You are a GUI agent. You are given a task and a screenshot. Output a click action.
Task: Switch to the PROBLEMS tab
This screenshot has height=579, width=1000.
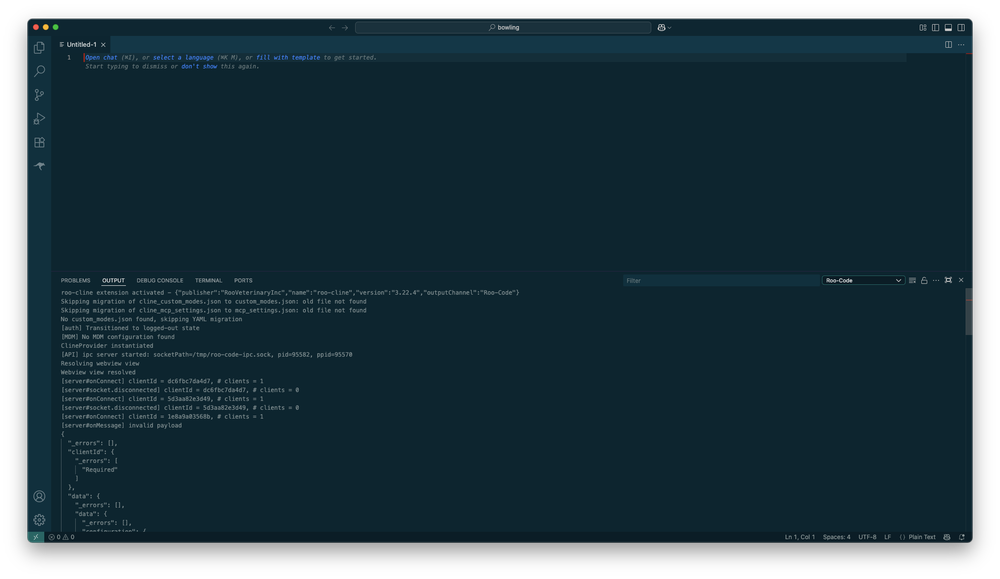(74, 280)
